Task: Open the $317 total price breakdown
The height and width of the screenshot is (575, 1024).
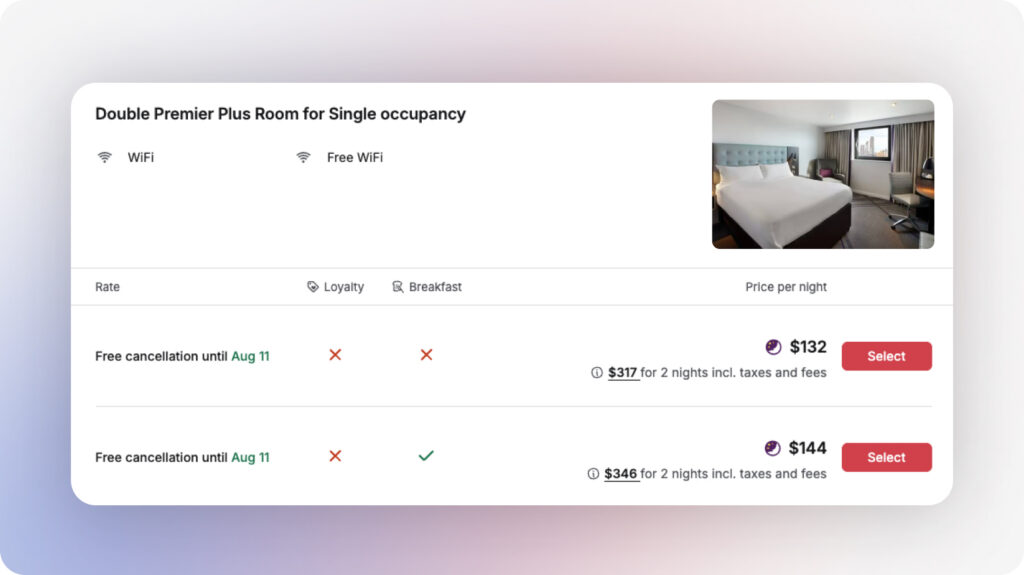Action: coord(622,373)
